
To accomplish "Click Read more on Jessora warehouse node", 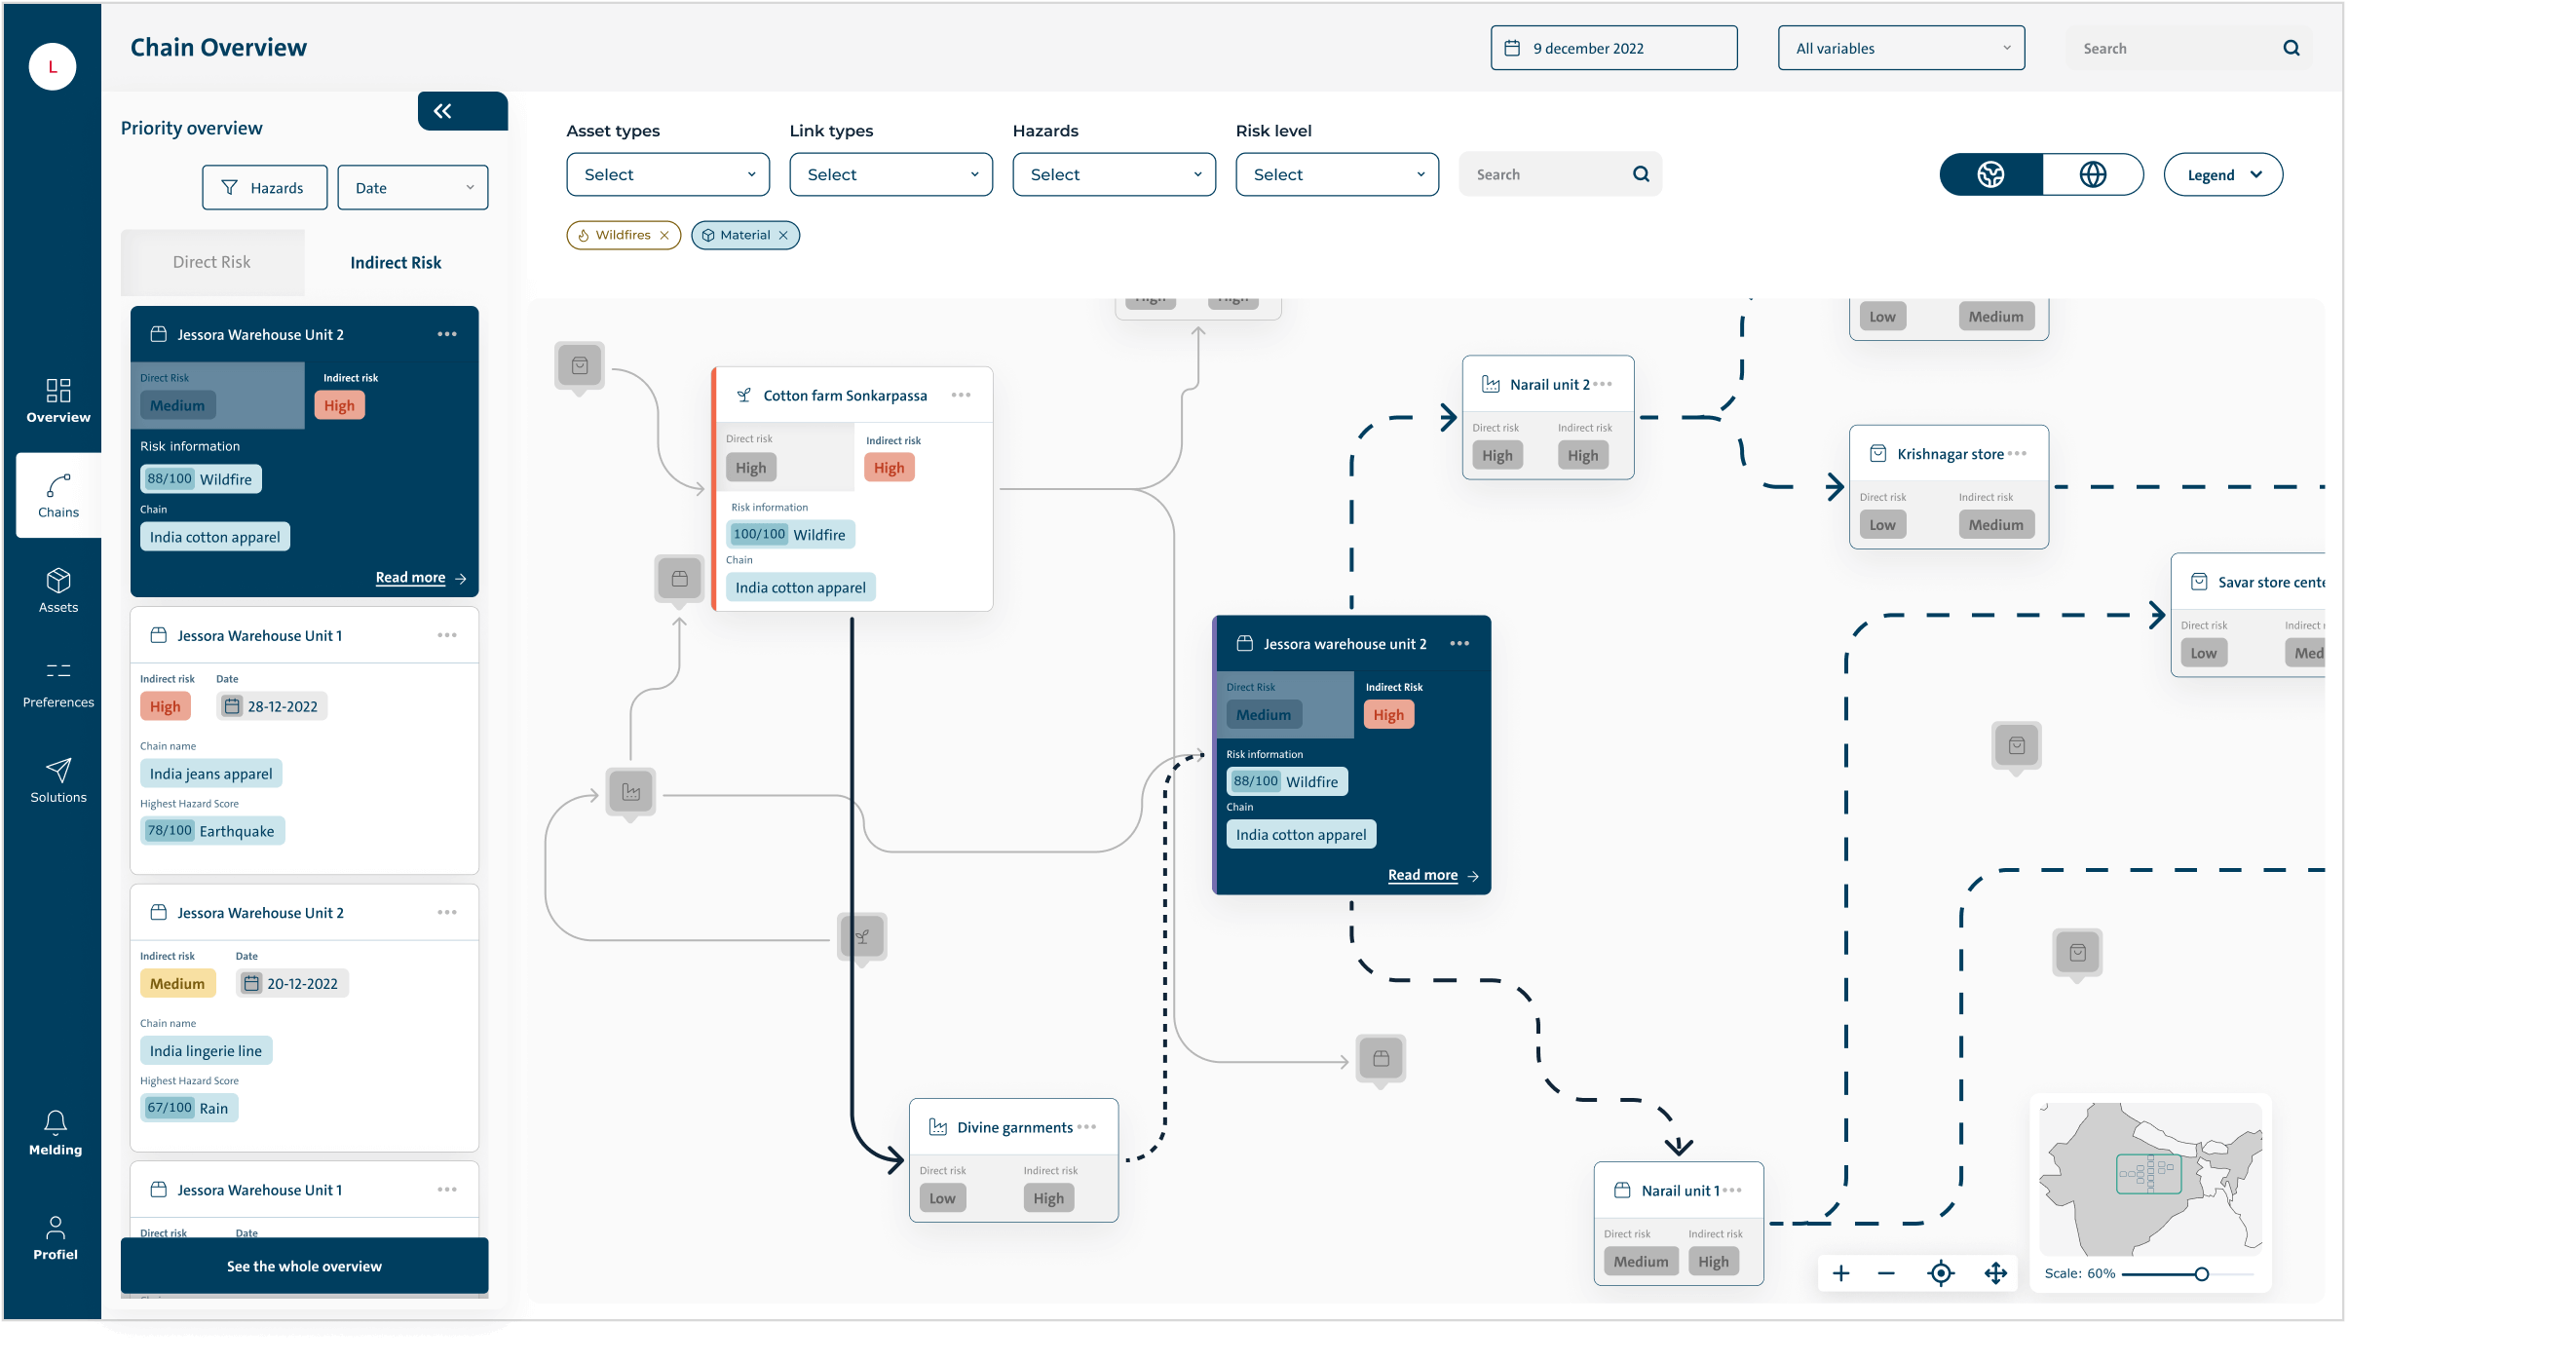I will coord(1422,875).
